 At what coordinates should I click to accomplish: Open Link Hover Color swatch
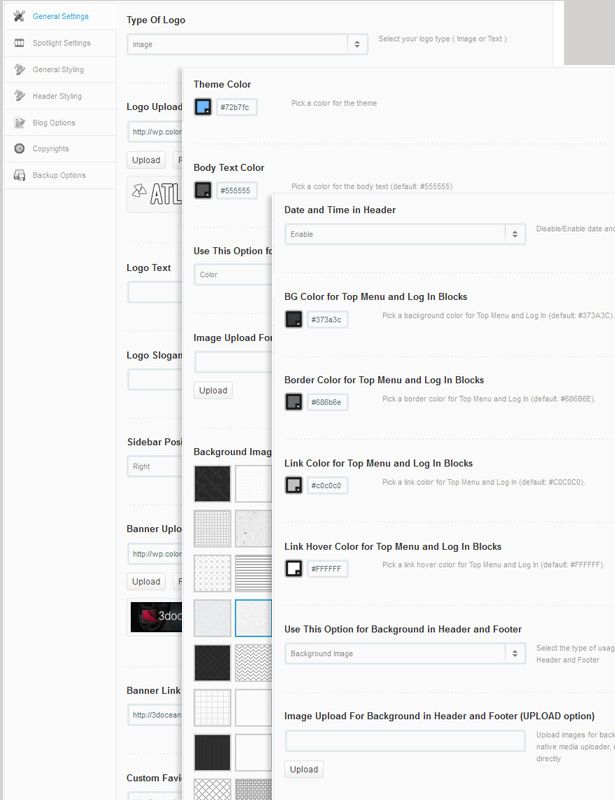point(294,568)
